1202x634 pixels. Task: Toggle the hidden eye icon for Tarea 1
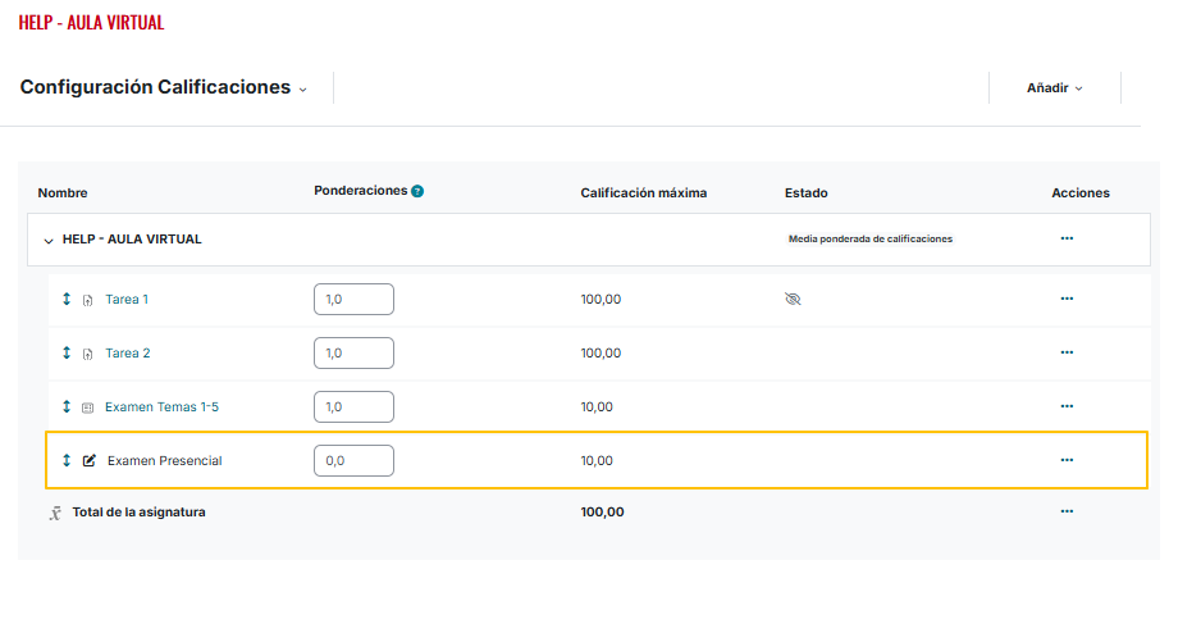[793, 299]
